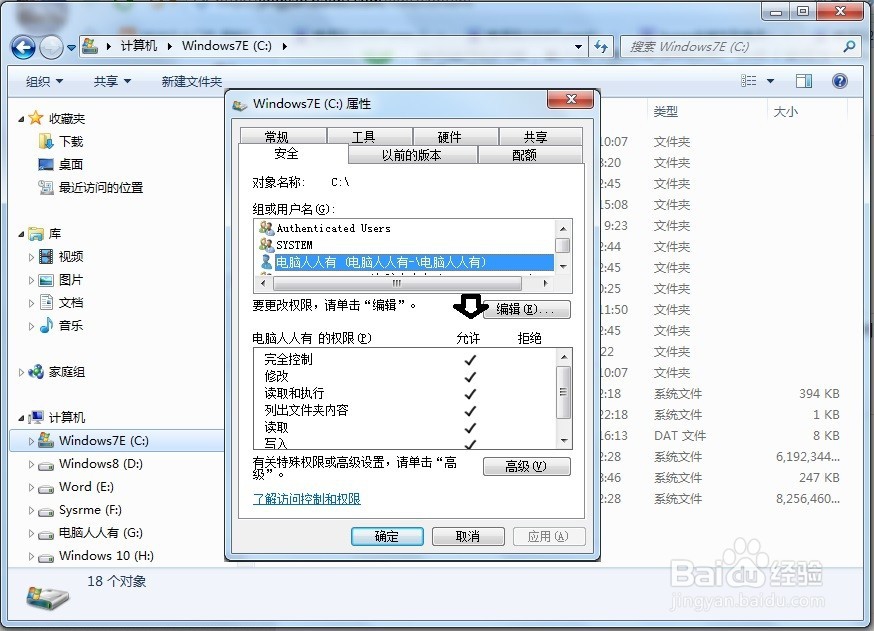Image resolution: width=874 pixels, height=631 pixels.
Task: Open the 共享 toolbar menu
Action: [112, 81]
